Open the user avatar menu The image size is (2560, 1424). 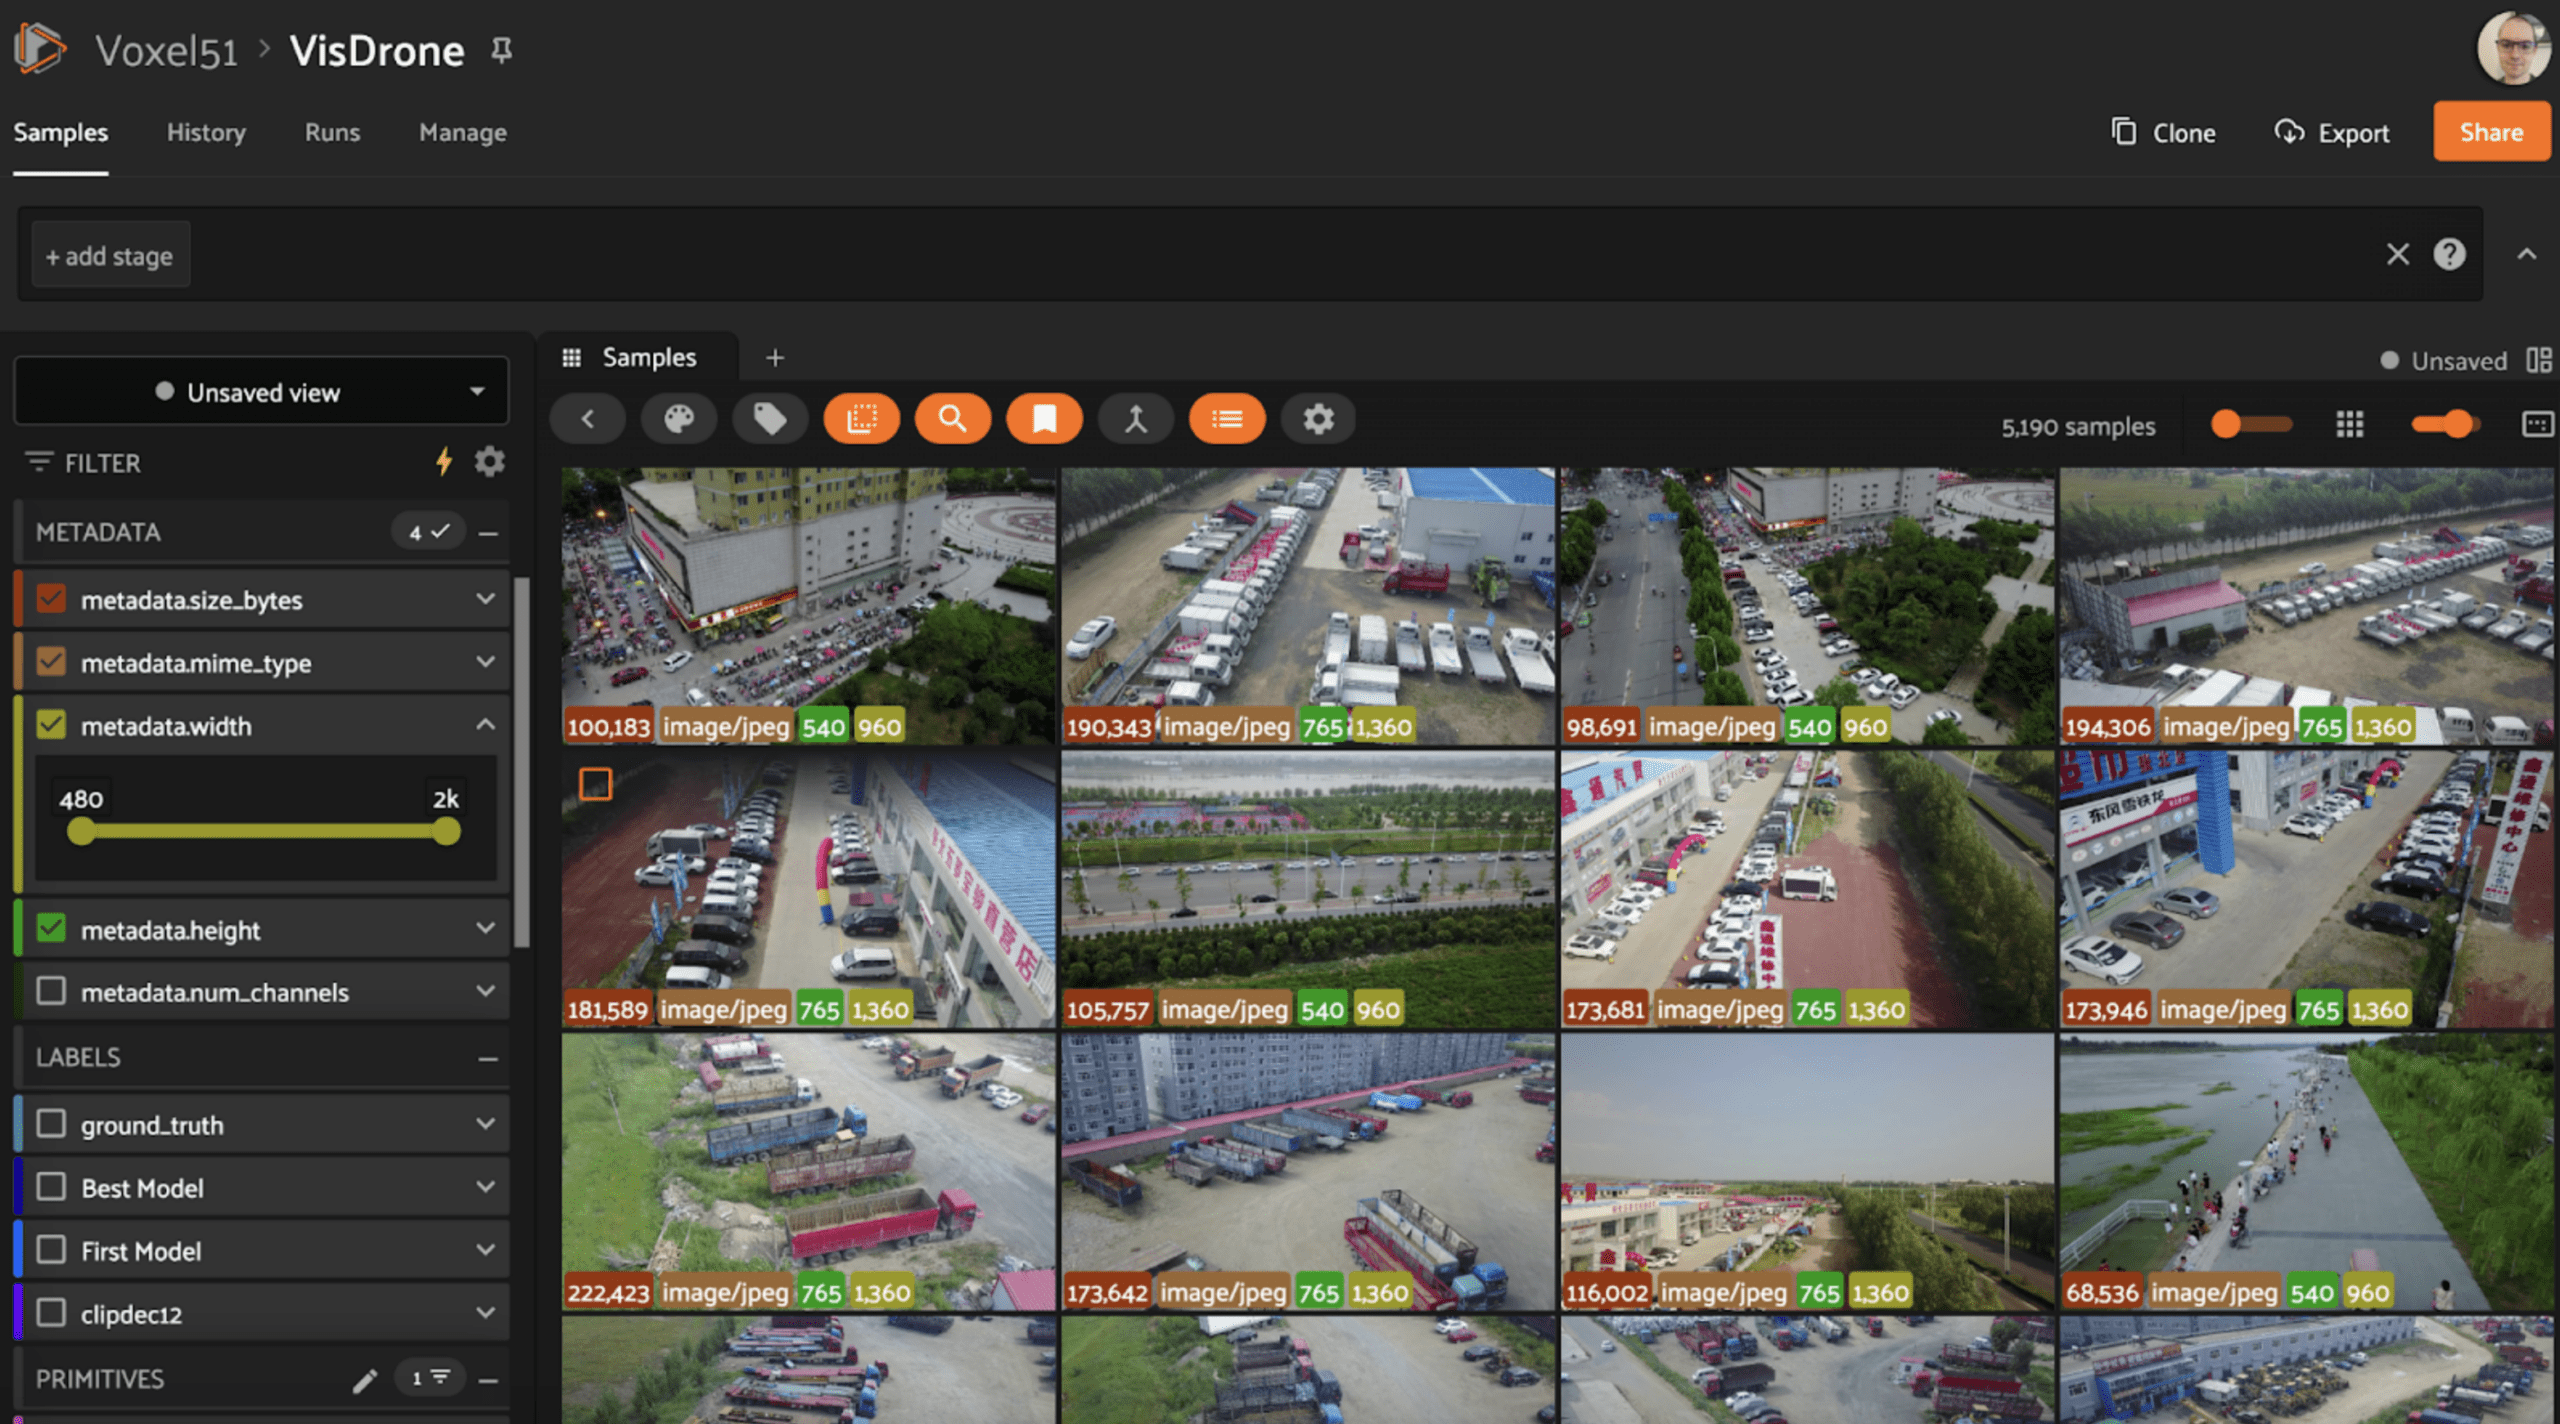pyautogui.click(x=2513, y=48)
